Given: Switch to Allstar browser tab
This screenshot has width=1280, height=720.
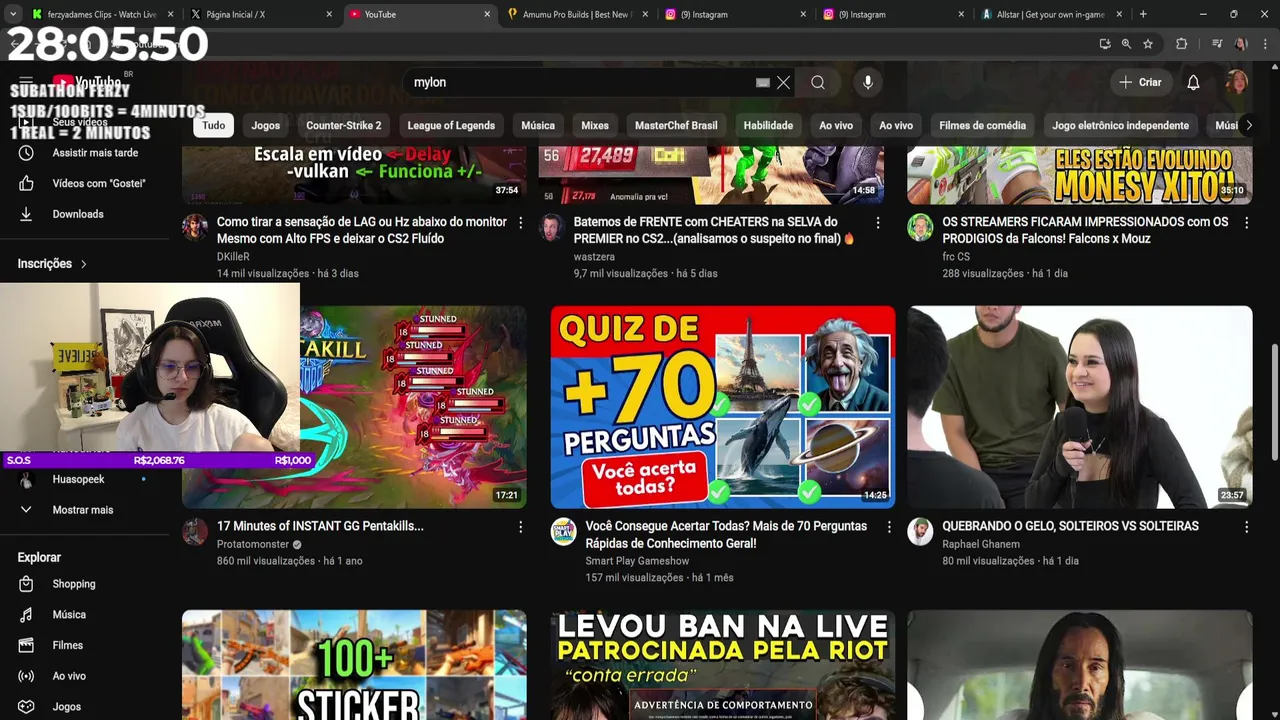Looking at the screenshot, I should coord(1051,14).
